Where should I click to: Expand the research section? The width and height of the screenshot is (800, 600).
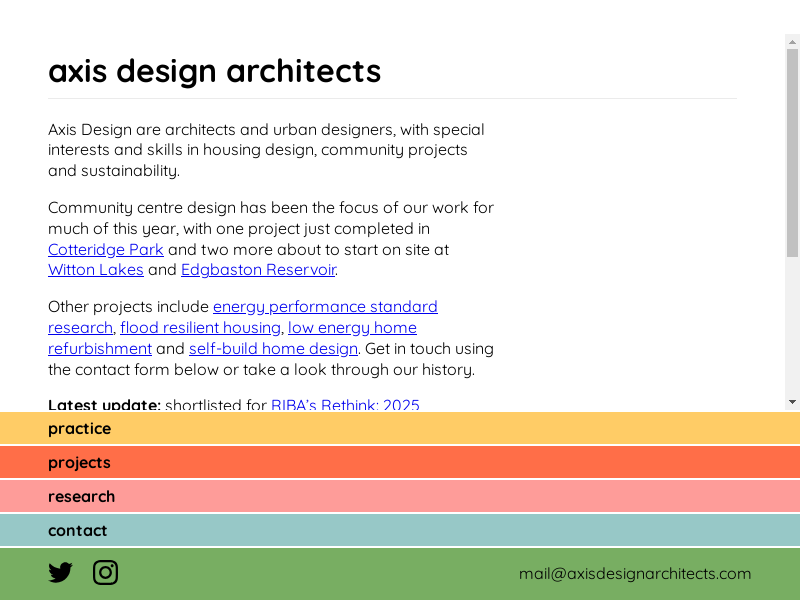[82, 497]
